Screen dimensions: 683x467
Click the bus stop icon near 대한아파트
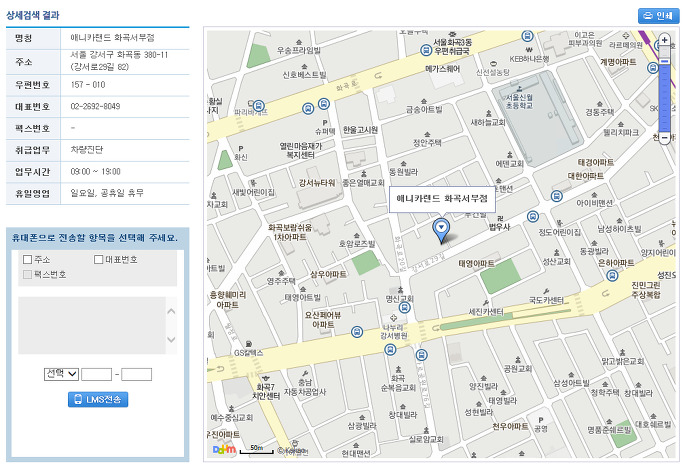point(556,196)
